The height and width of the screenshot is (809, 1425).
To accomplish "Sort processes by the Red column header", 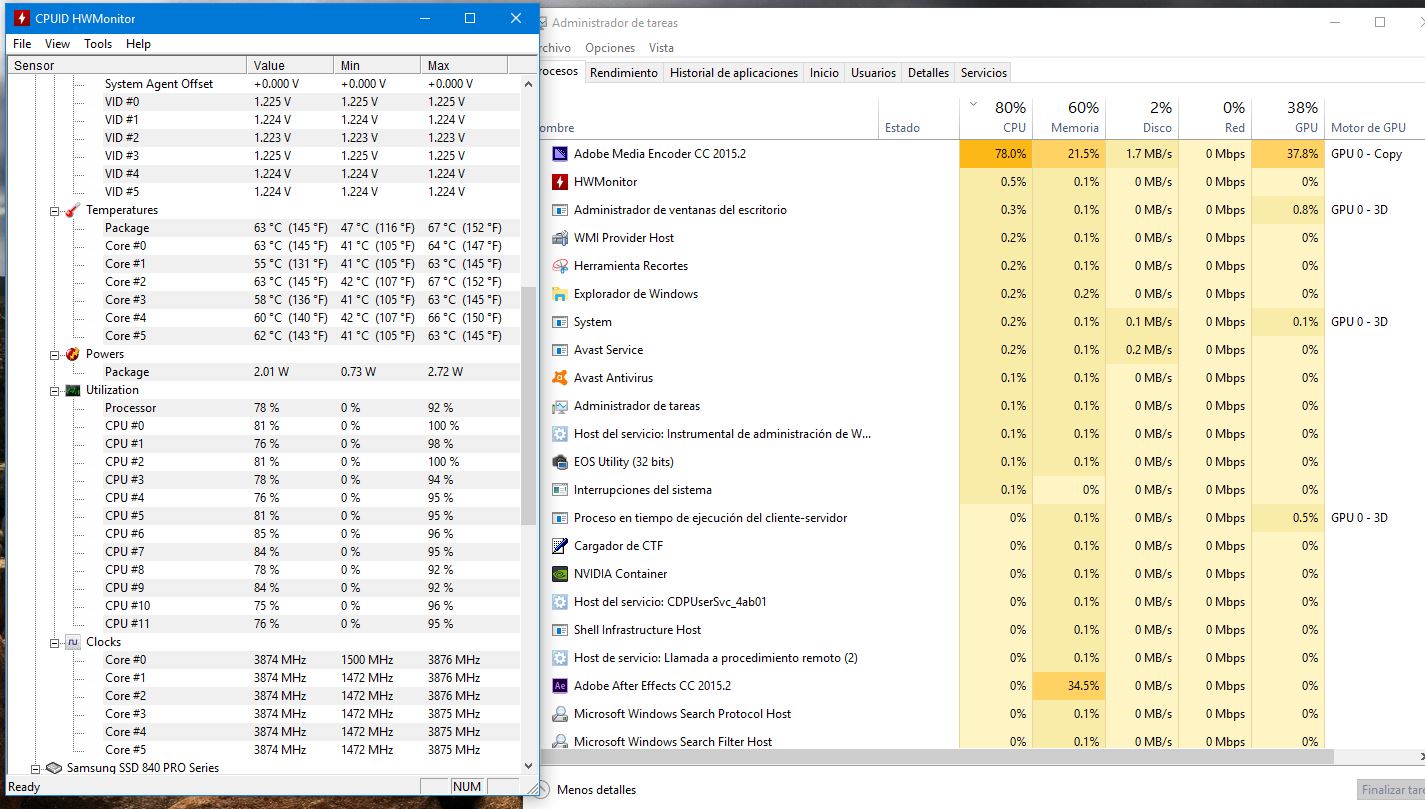I will tap(1215, 118).
